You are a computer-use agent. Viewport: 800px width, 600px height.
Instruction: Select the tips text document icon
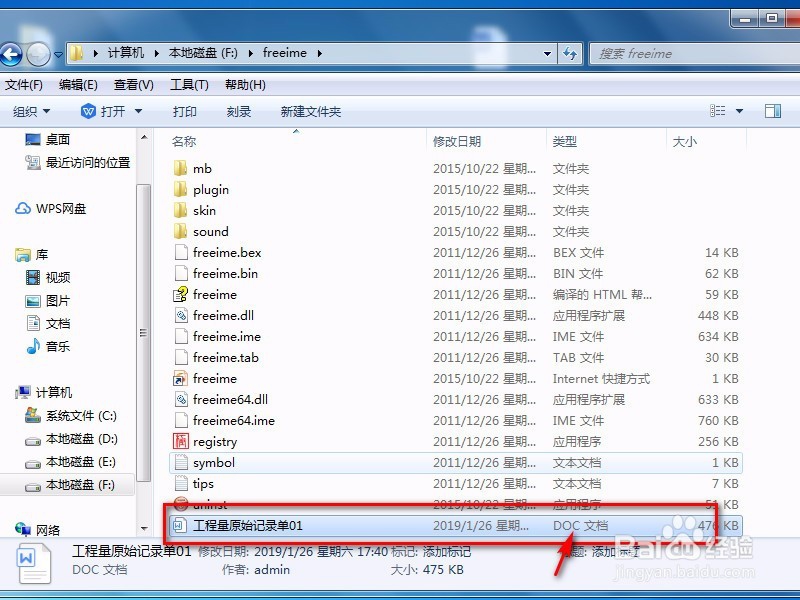[181, 483]
